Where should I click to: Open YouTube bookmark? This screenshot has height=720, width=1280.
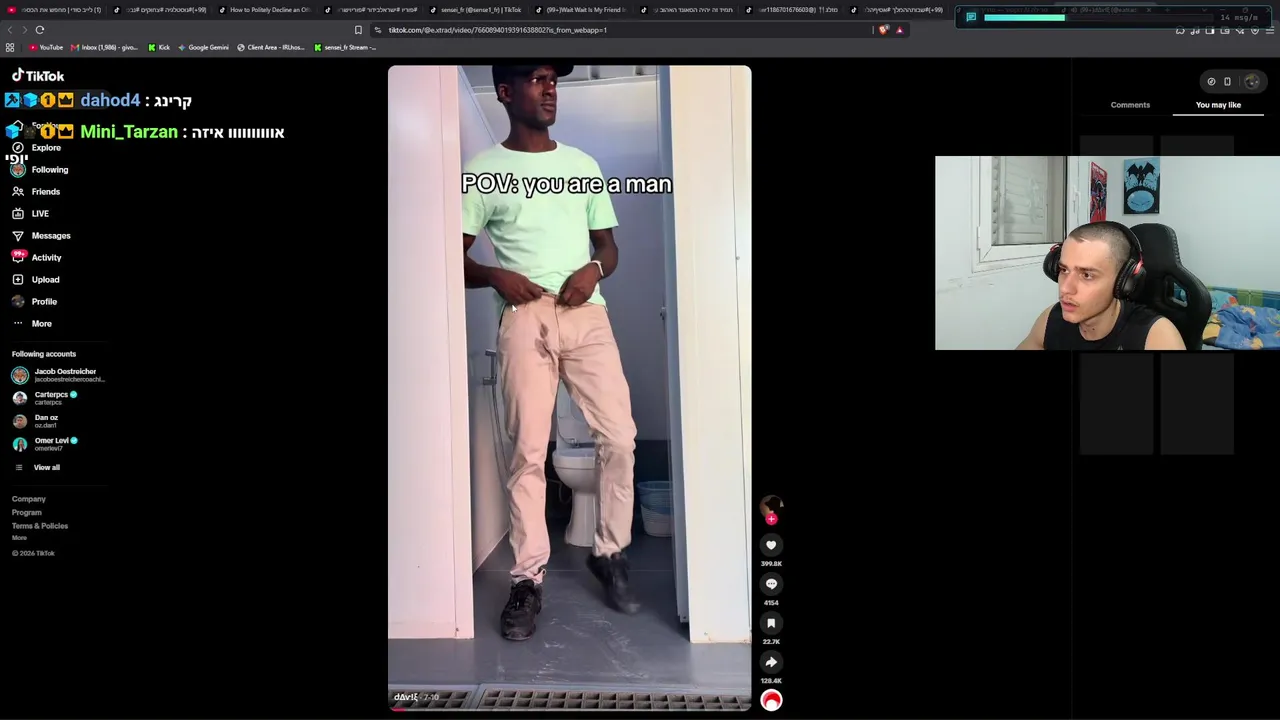coord(46,48)
